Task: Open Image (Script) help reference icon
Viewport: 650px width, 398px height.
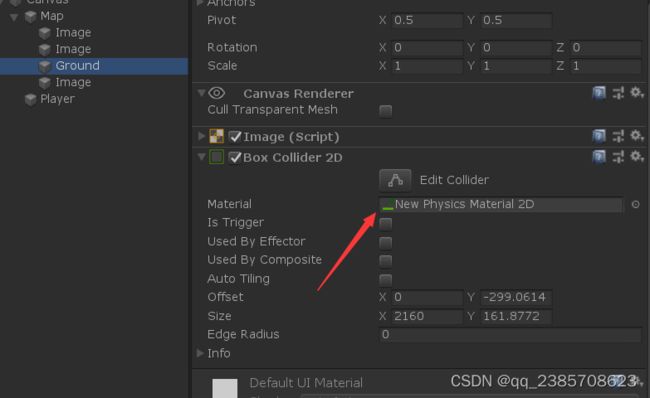Action: 599,136
